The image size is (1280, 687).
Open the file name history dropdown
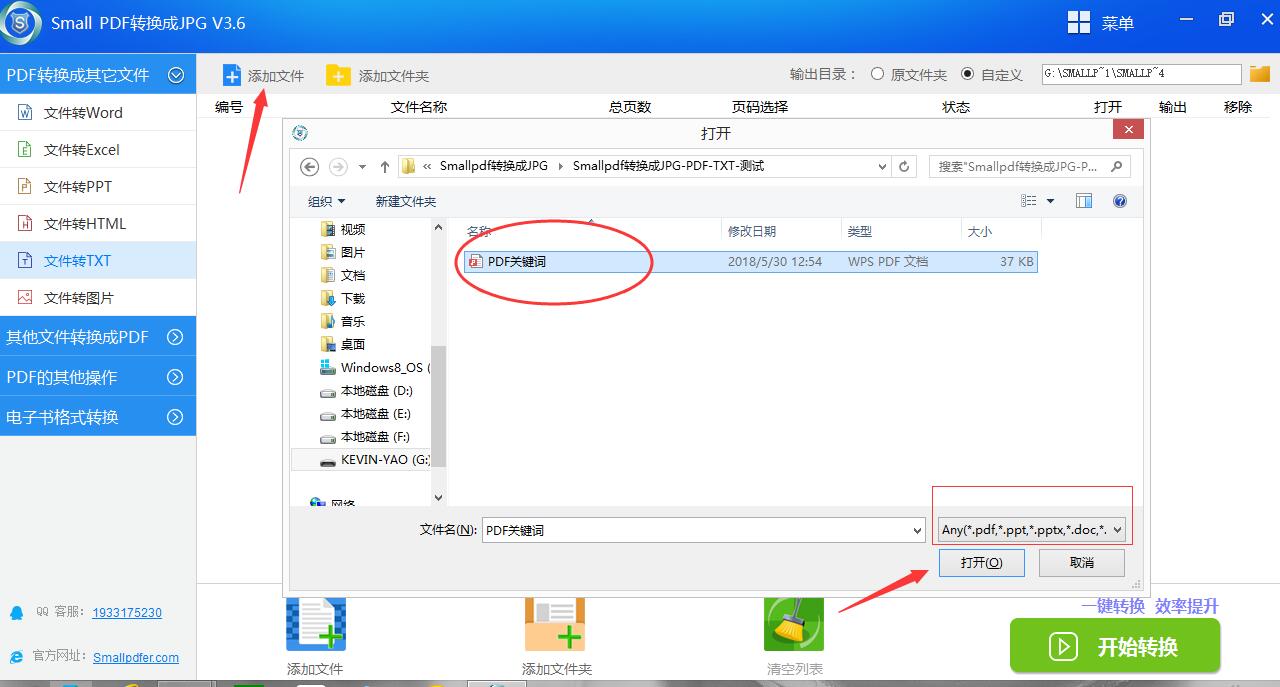(x=917, y=530)
